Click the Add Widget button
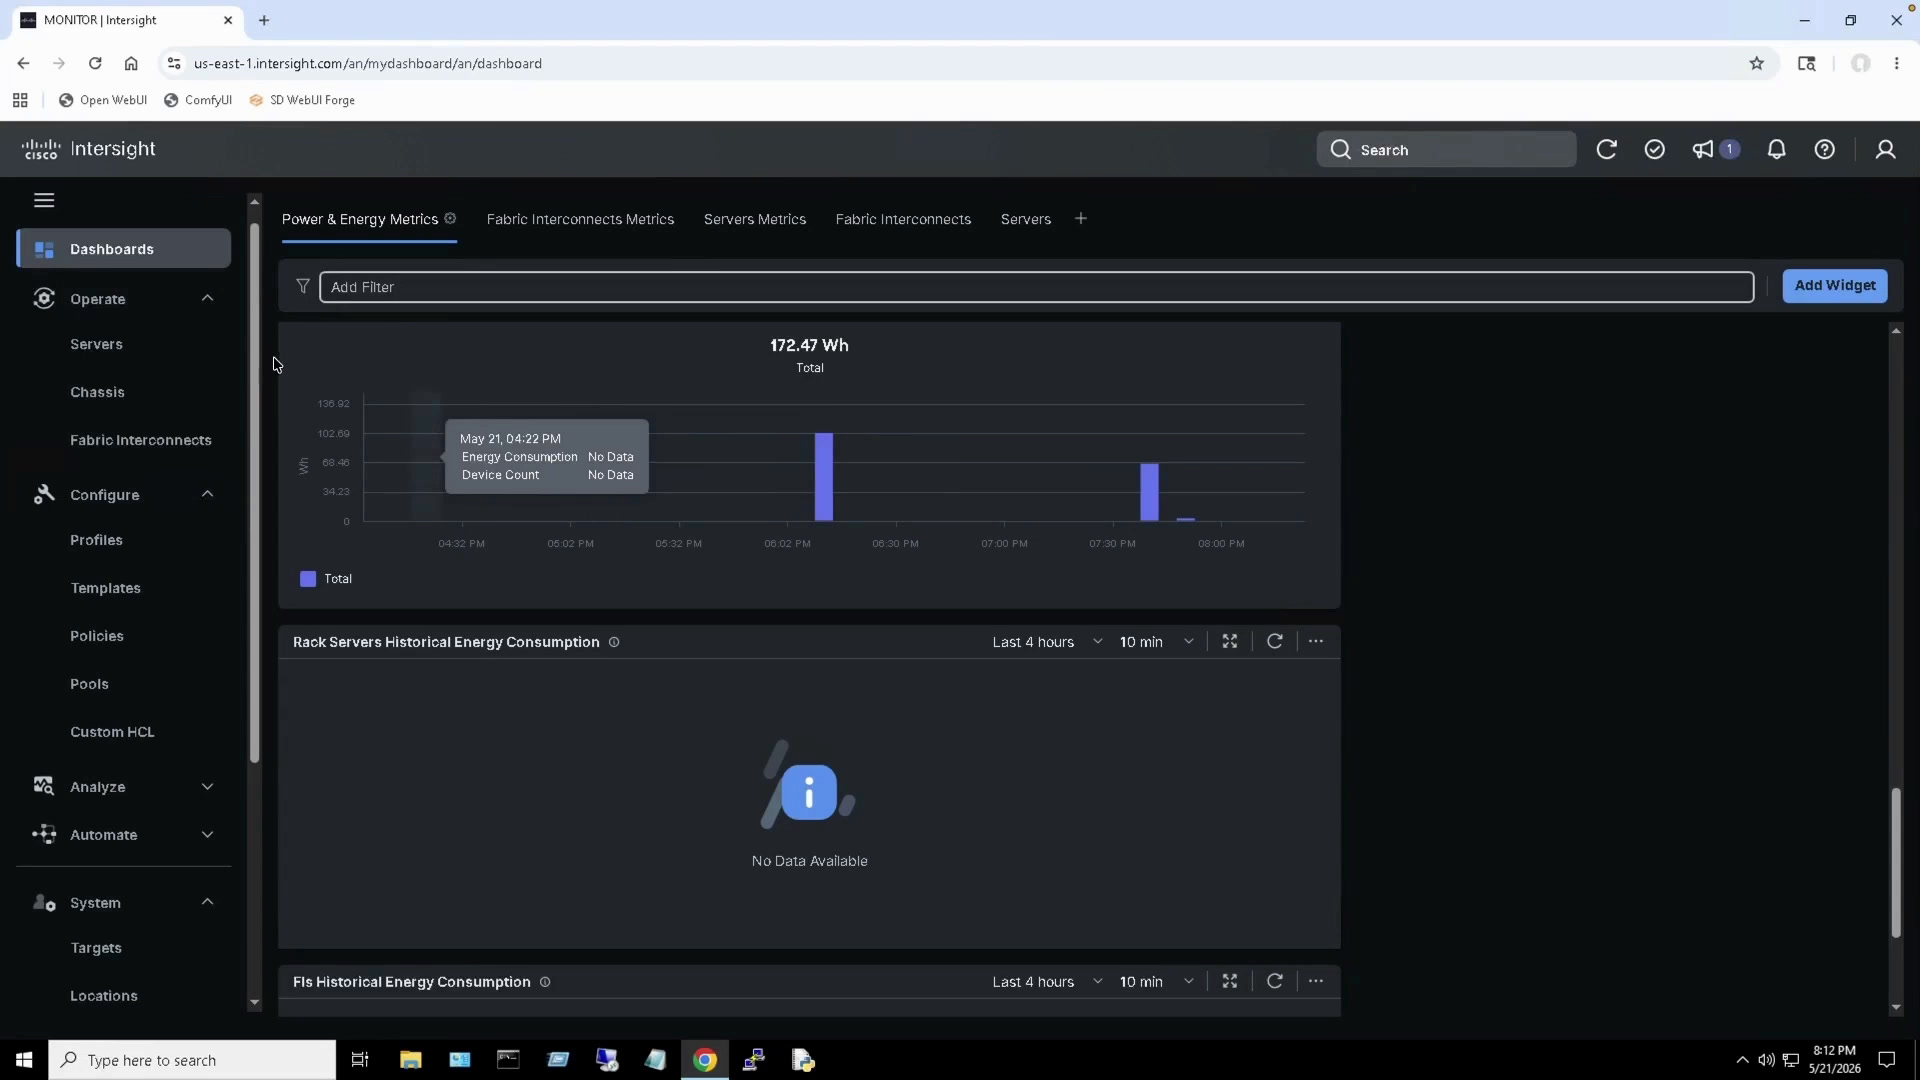Screen dimensions: 1920x1080 [1835, 286]
